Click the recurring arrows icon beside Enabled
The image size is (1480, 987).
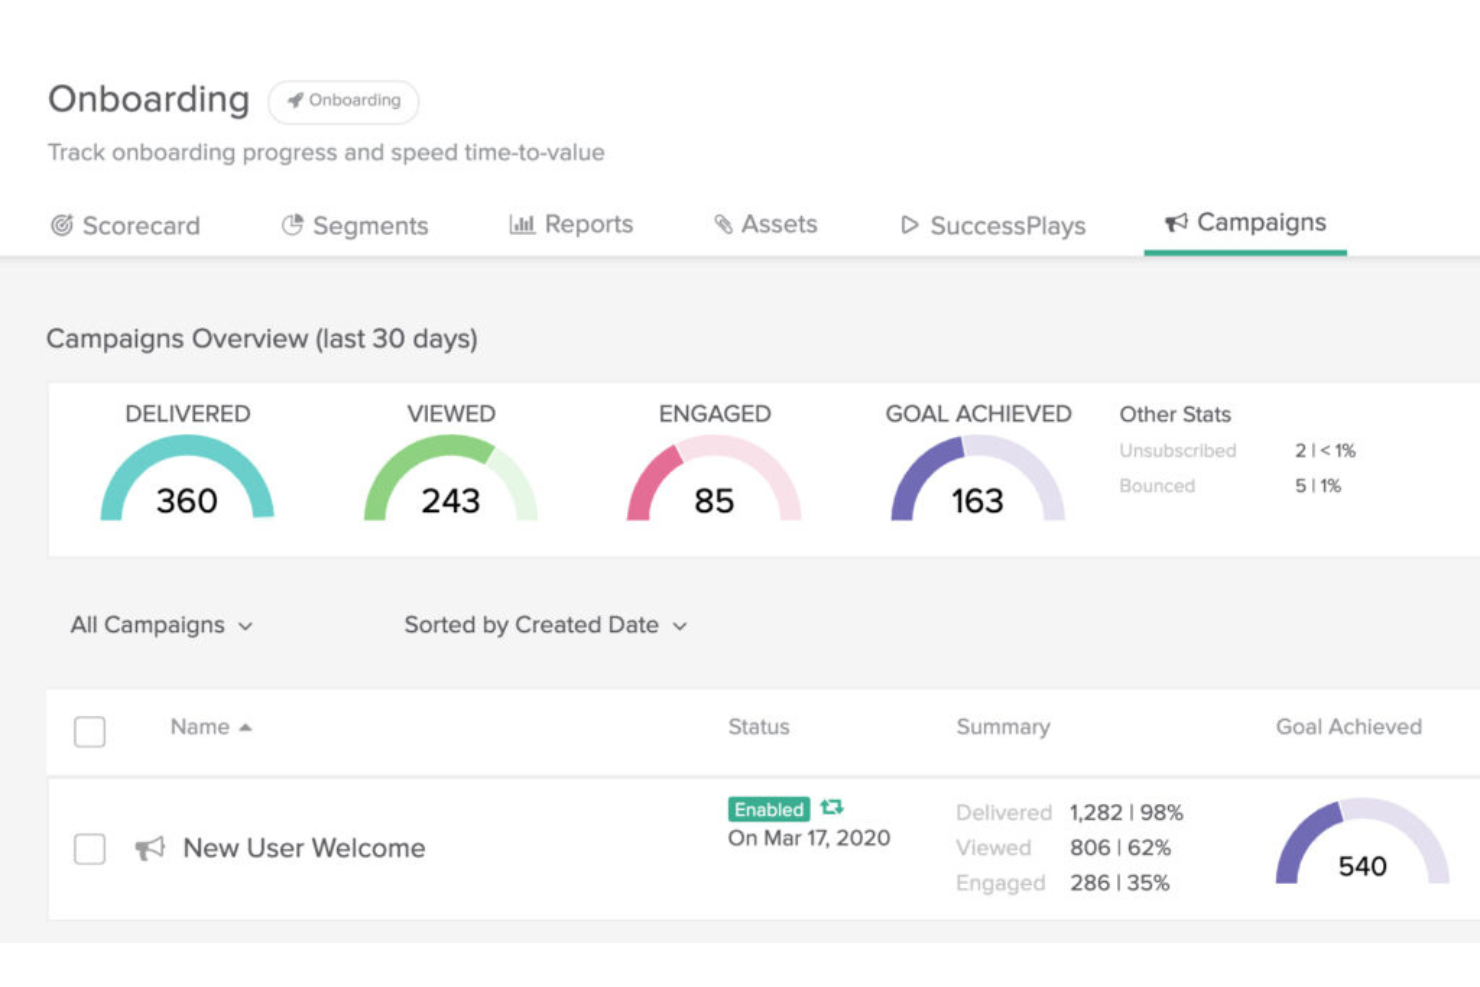coord(832,807)
